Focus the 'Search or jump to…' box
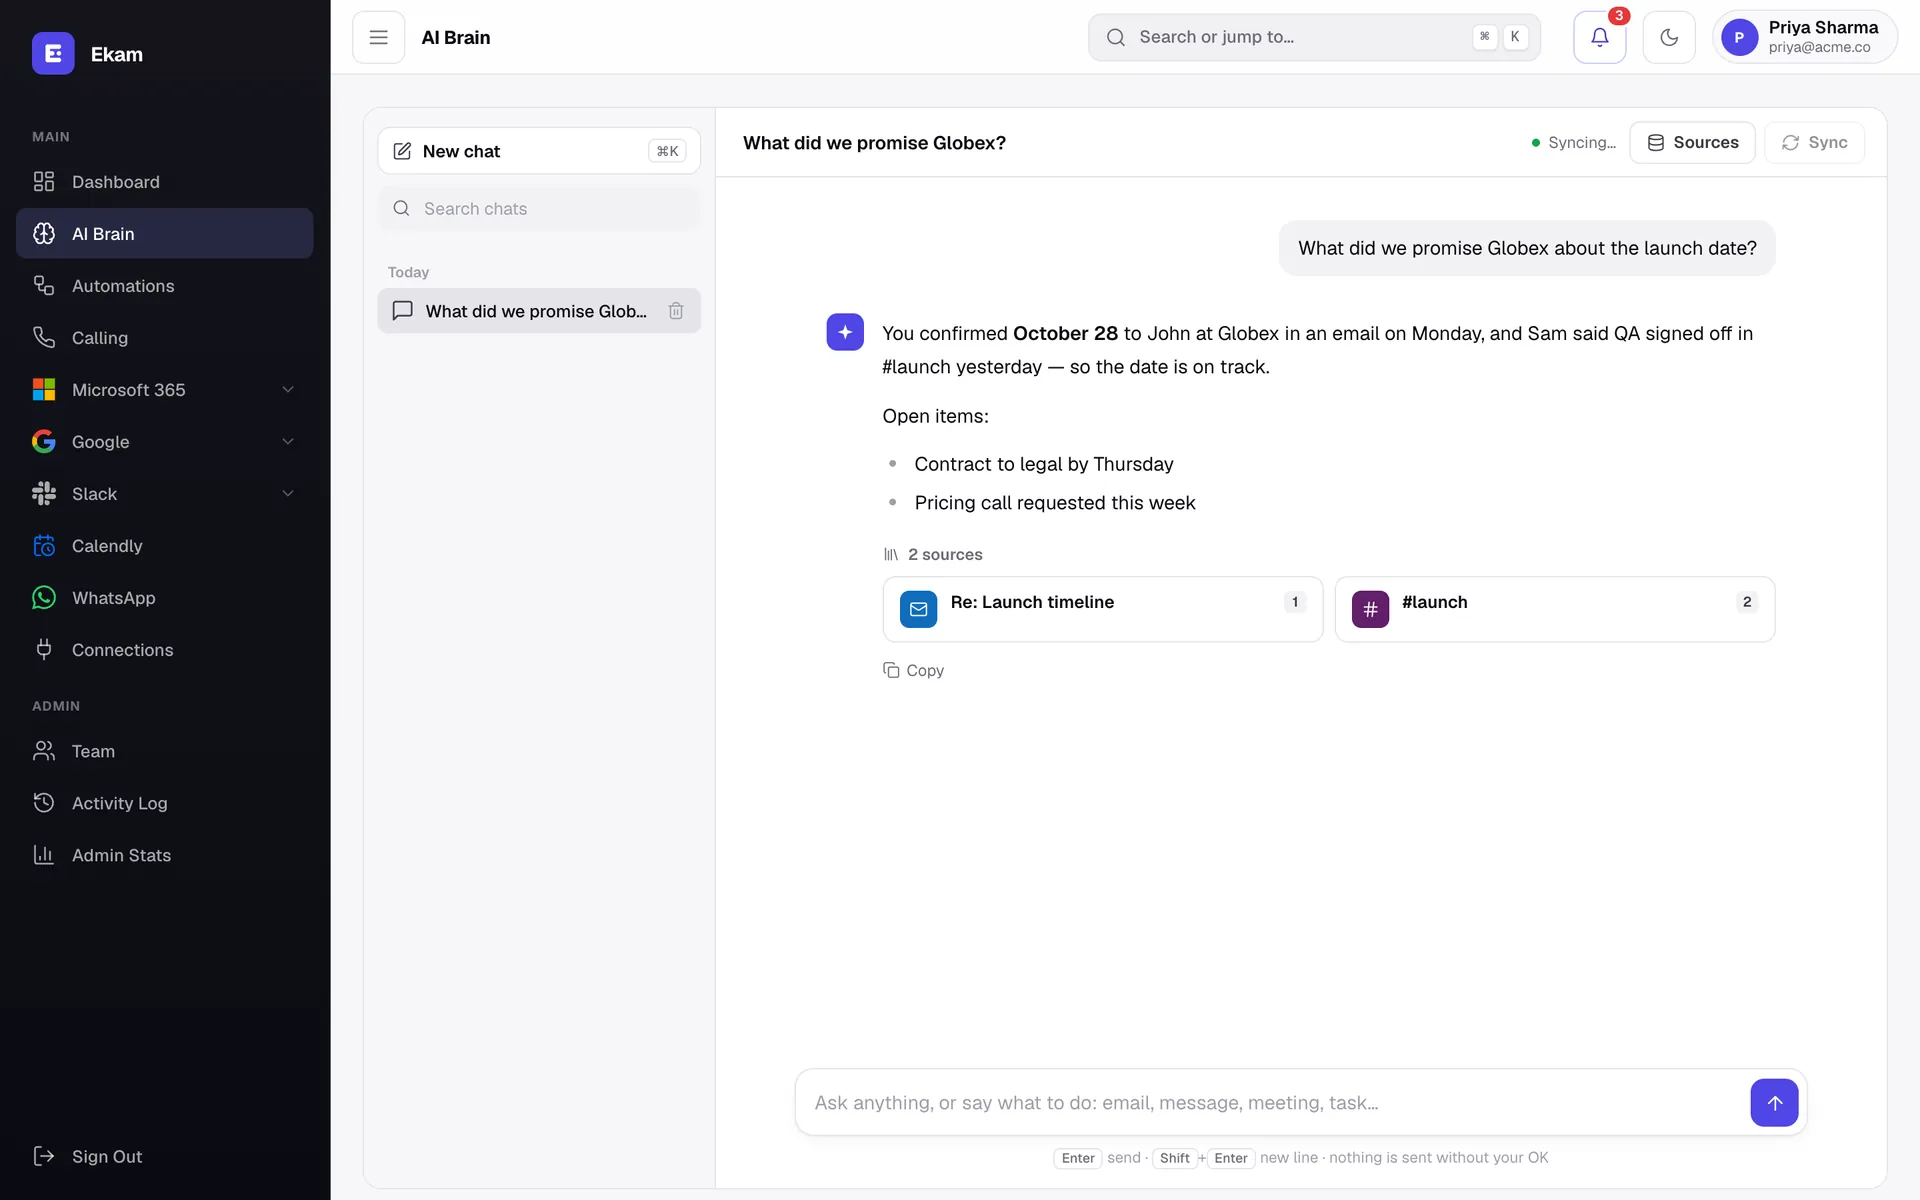 click(x=1314, y=37)
